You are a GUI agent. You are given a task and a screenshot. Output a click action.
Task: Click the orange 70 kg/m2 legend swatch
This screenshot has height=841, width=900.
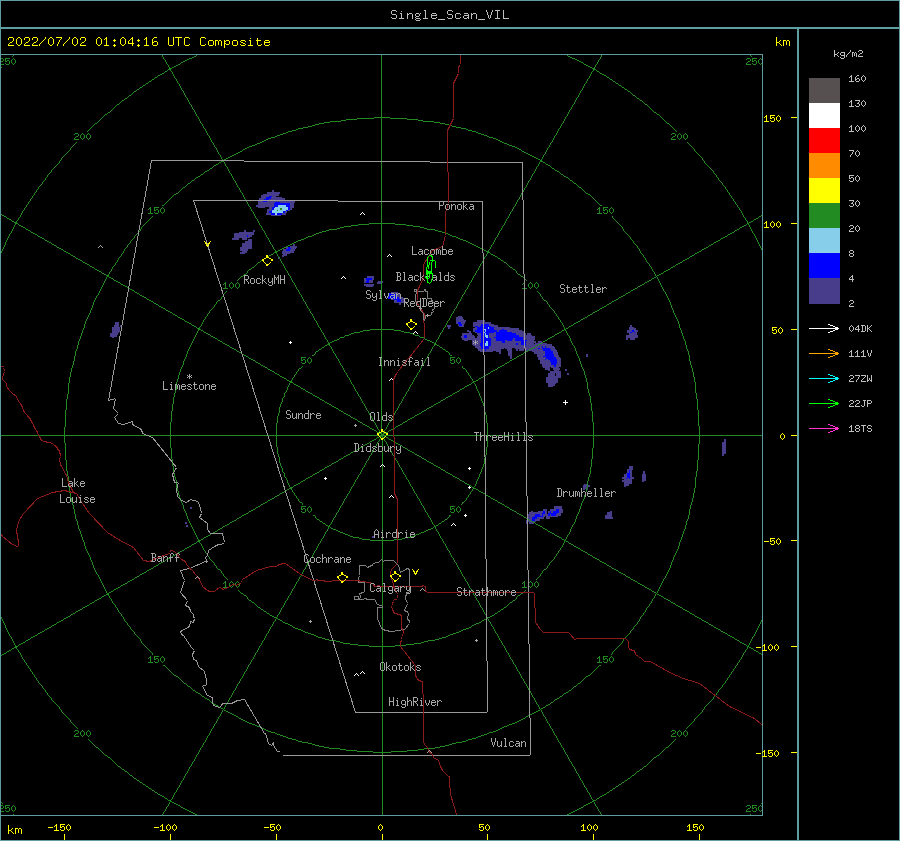tap(824, 166)
